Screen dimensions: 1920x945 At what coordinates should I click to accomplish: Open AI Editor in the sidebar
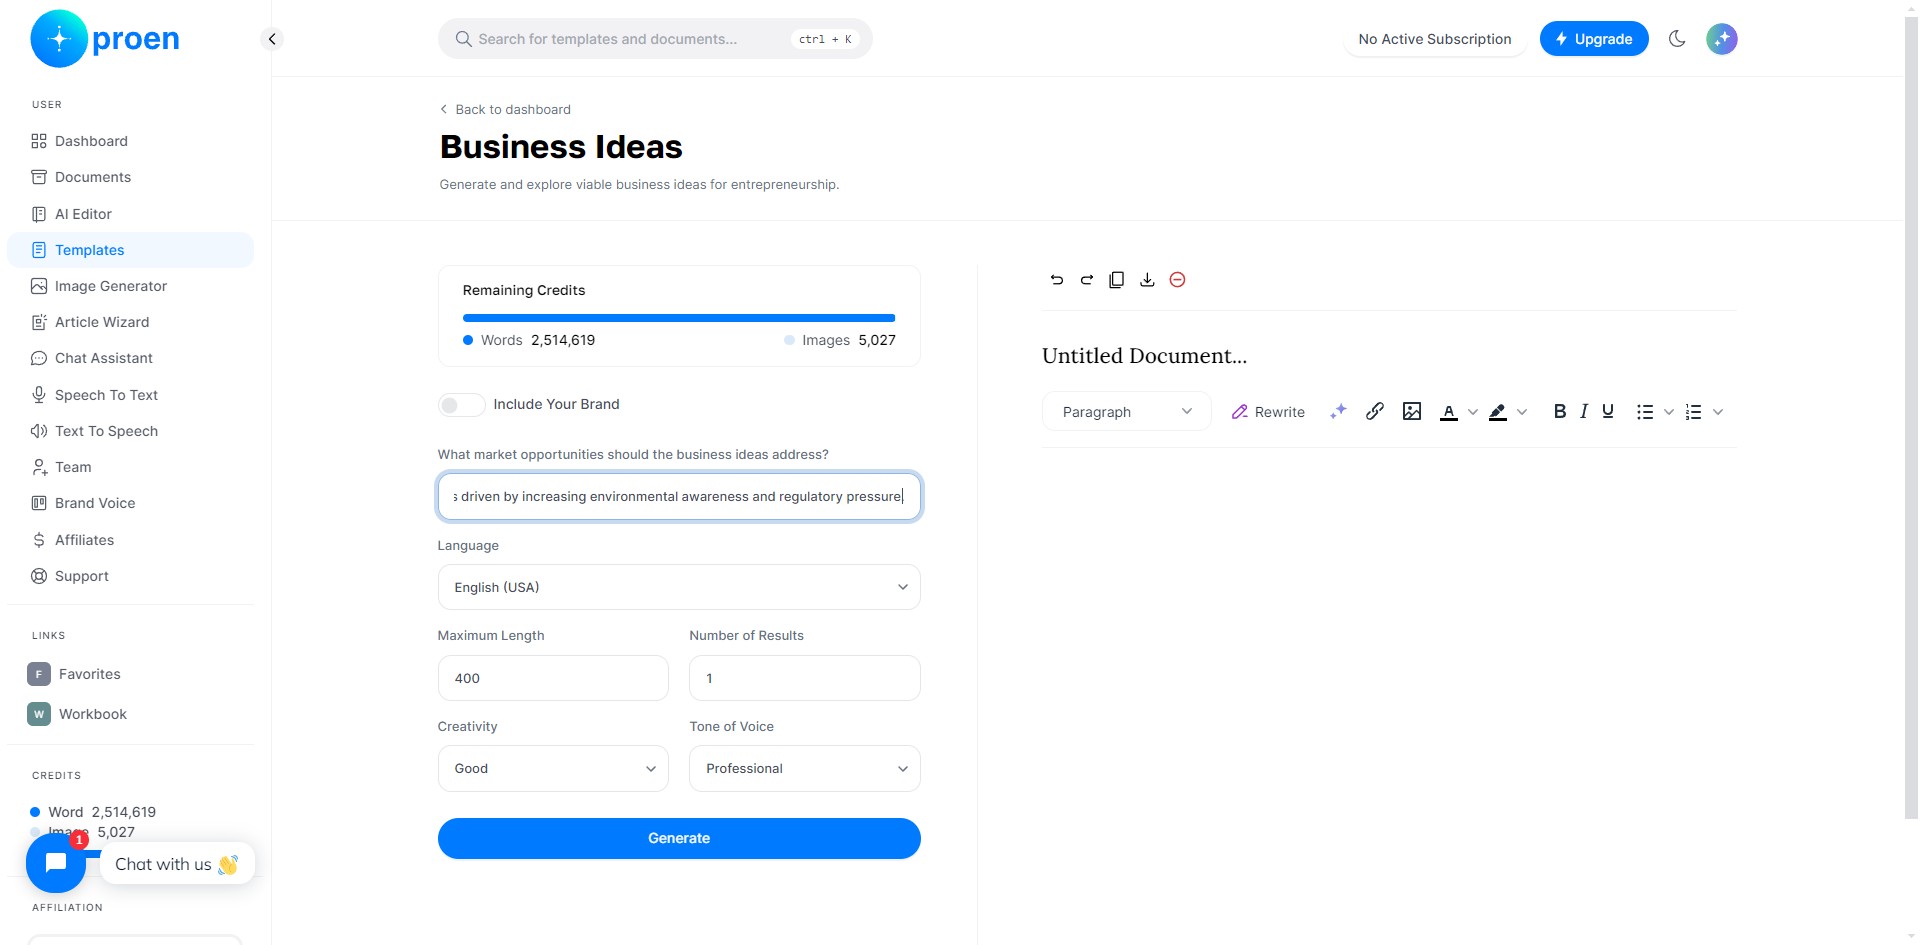[130, 214]
